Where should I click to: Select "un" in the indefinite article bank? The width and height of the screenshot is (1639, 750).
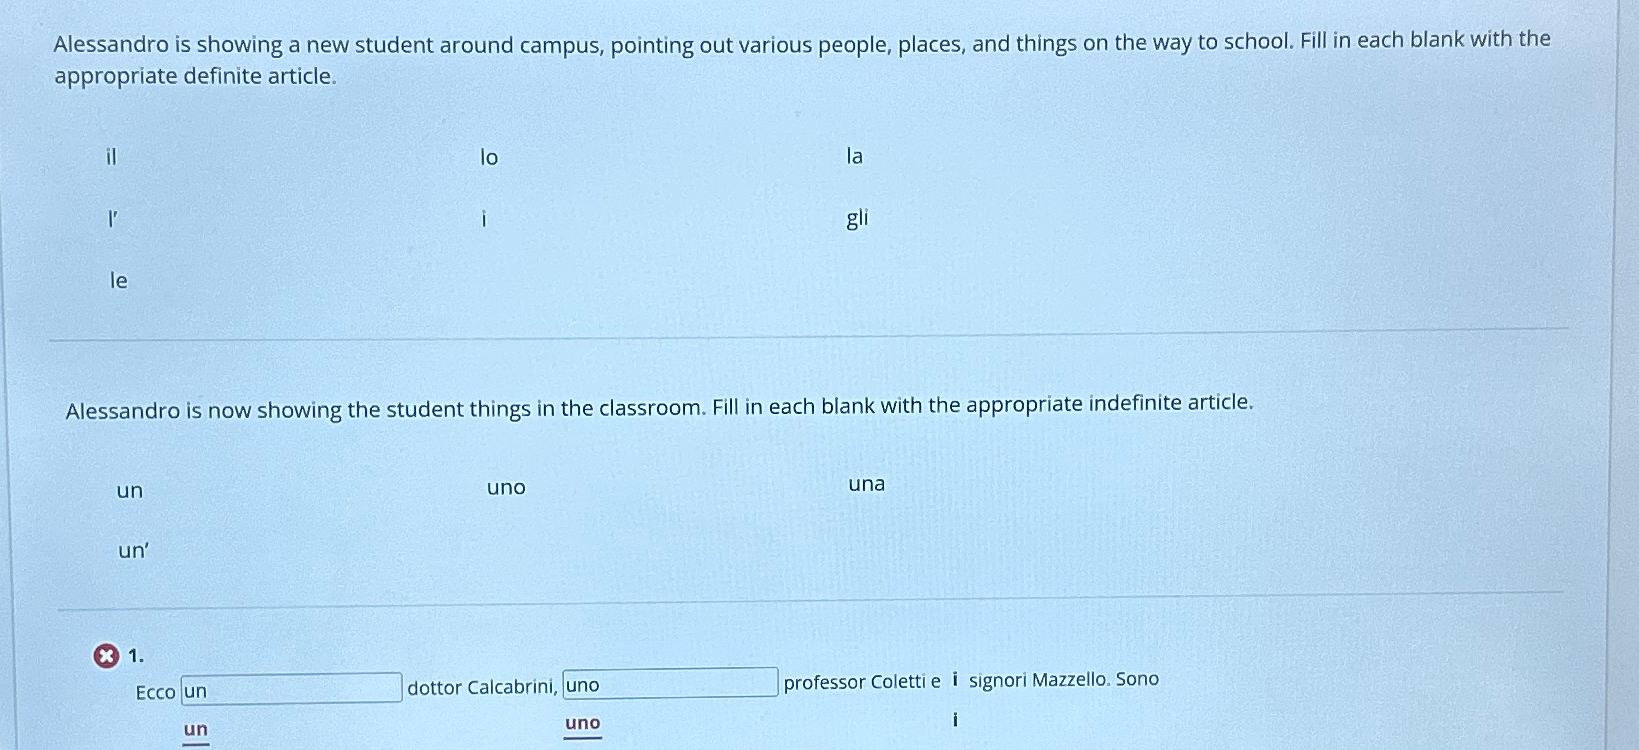[129, 490]
